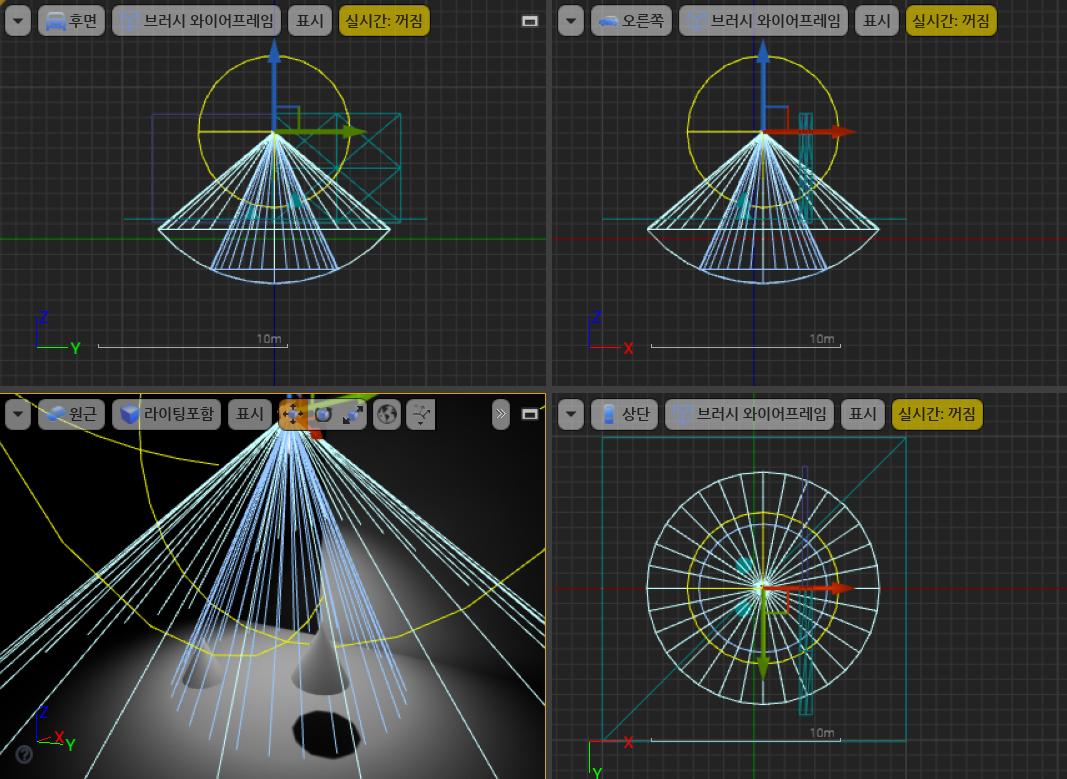Screen dimensions: 1067x779
Task: Open the 라이팅포함 view mode menu
Action: tap(167, 414)
